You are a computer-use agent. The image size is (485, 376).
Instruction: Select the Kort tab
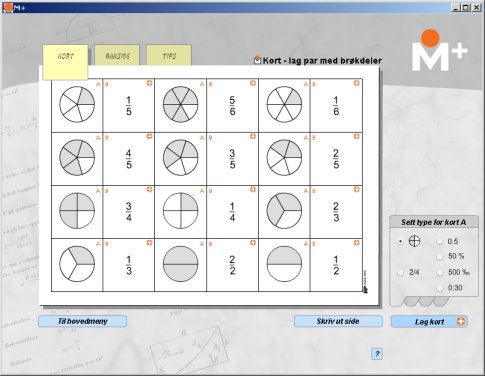click(65, 62)
